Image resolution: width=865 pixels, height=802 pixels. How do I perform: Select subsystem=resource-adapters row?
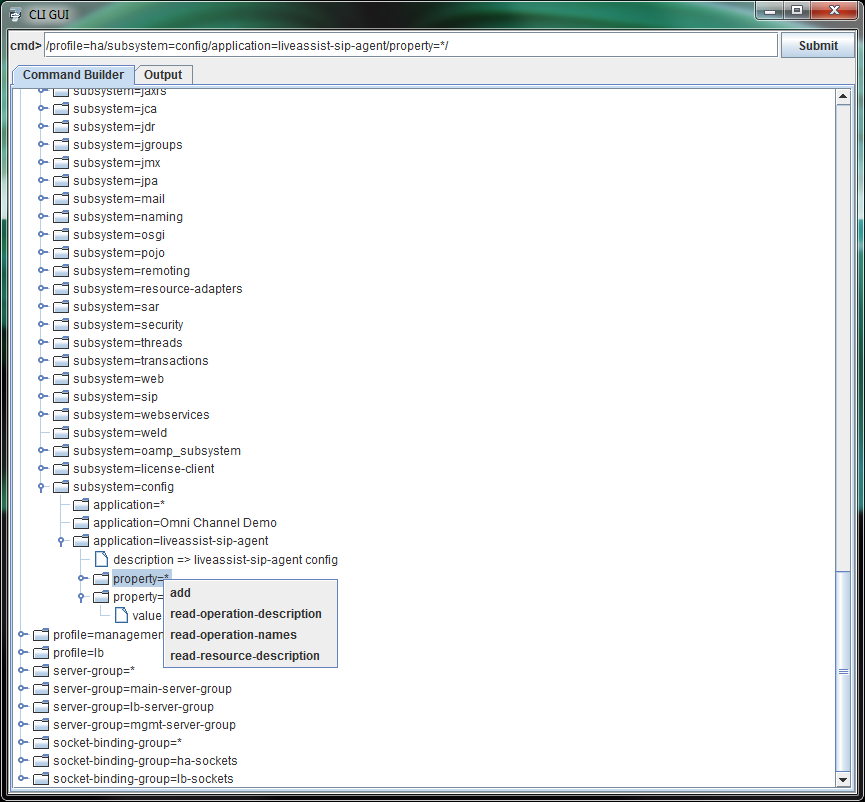(158, 289)
